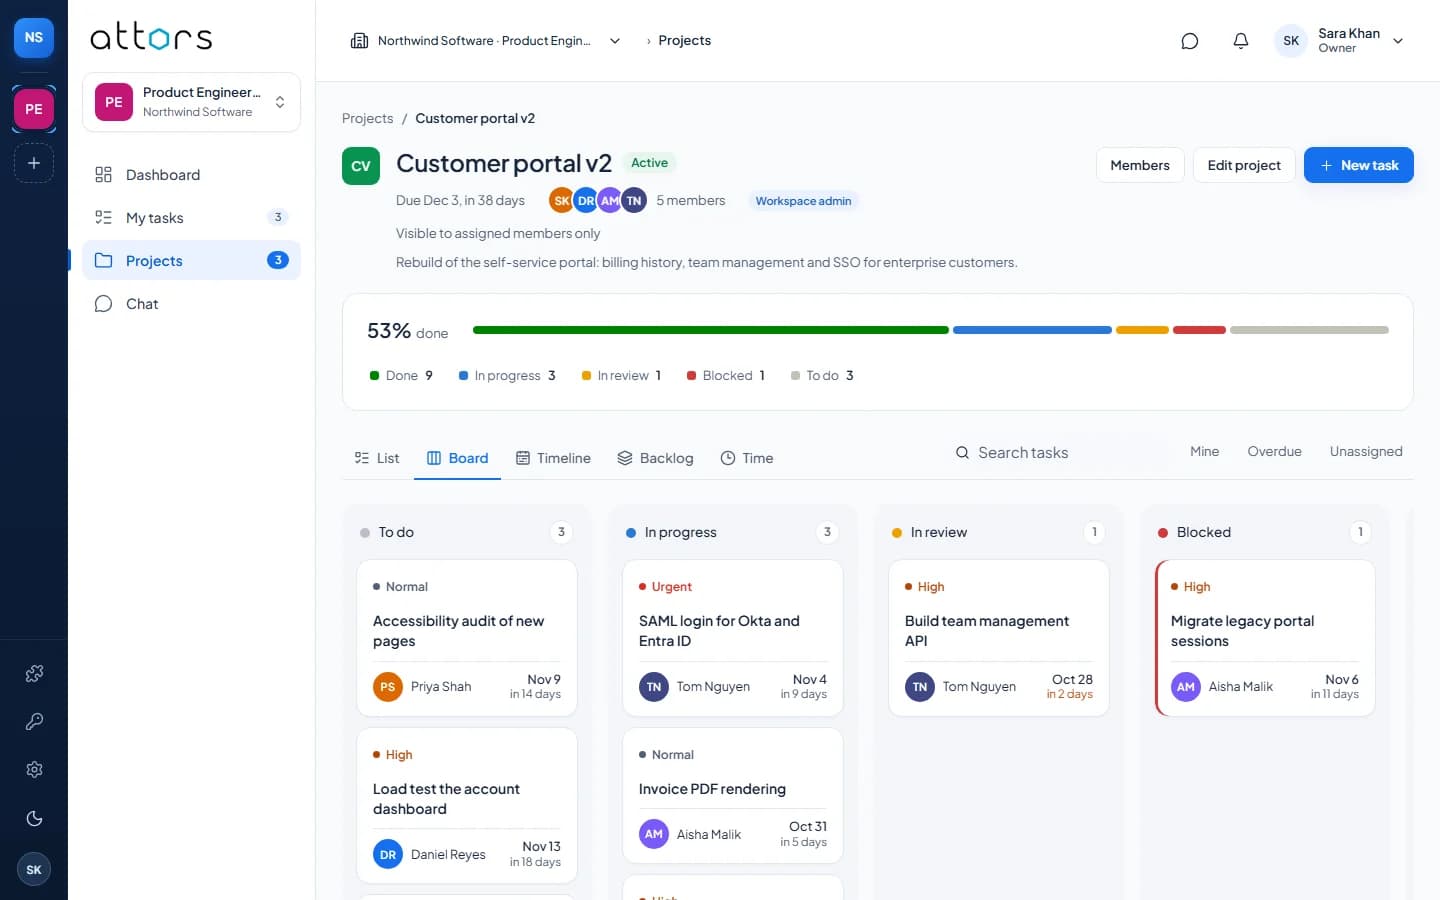Click the attors logo

(x=151, y=38)
